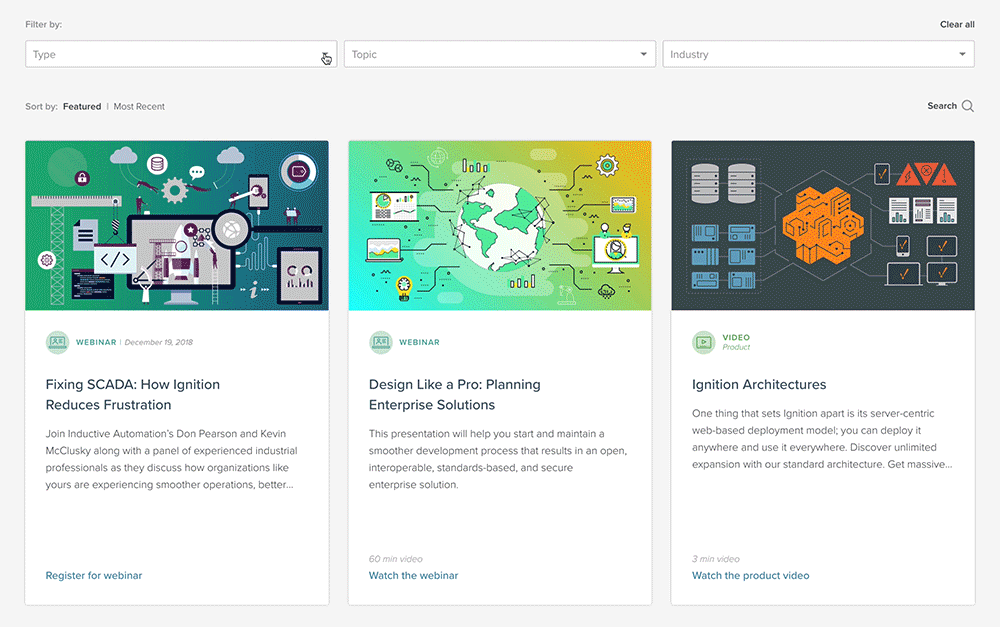This screenshot has height=627, width=1000.
Task: Sort resources by Most Recent
Action: 139,107
